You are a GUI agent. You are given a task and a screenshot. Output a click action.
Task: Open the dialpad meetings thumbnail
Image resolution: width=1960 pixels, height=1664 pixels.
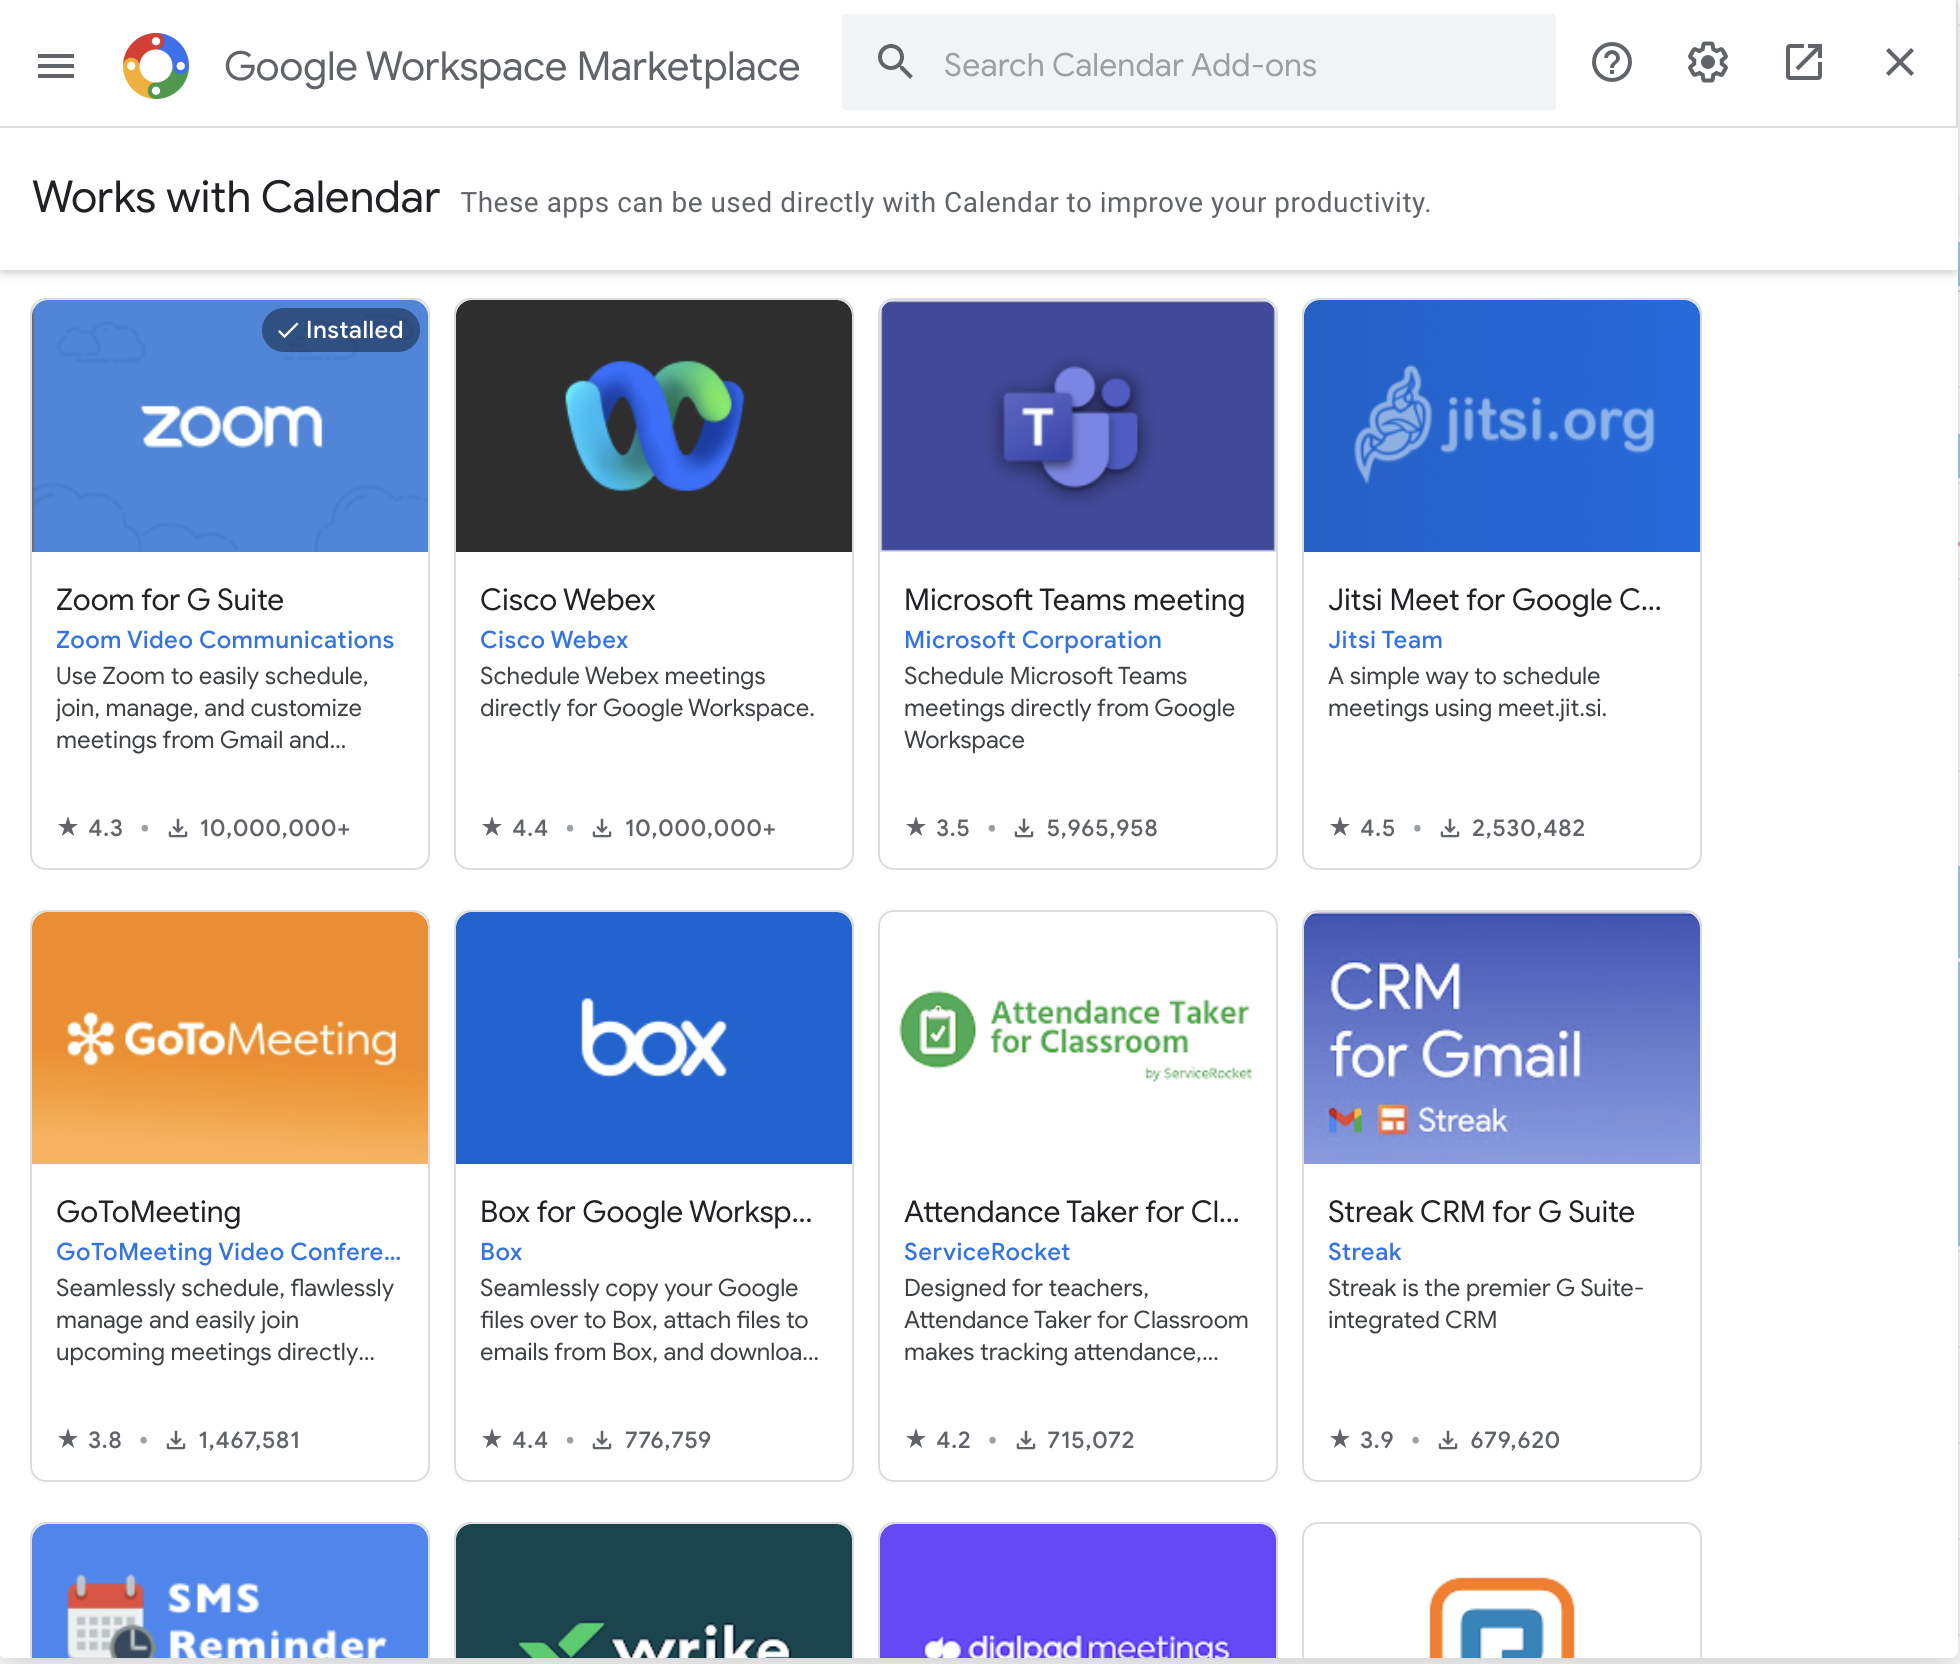click(1078, 1592)
